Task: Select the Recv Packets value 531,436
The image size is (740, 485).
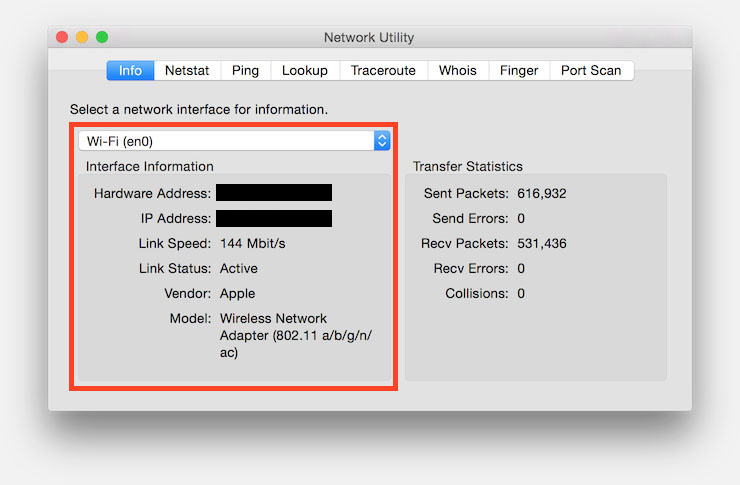Action: click(541, 243)
